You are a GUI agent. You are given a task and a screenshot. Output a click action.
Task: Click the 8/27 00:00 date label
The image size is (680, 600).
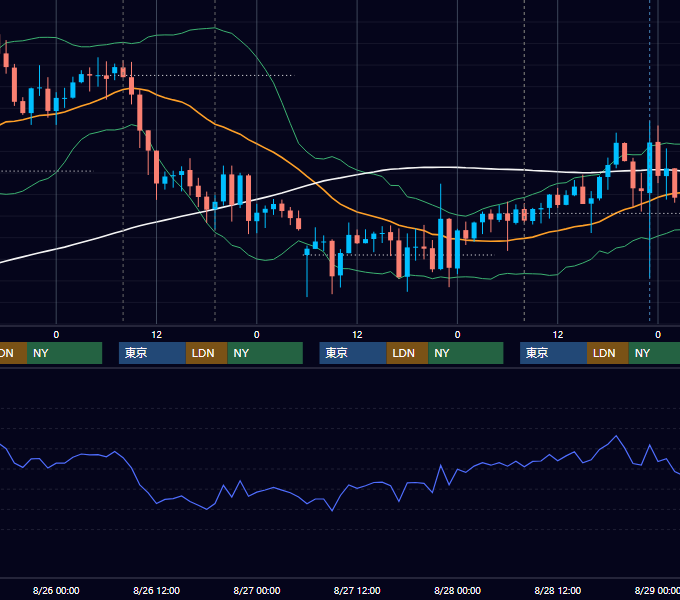pos(257,590)
